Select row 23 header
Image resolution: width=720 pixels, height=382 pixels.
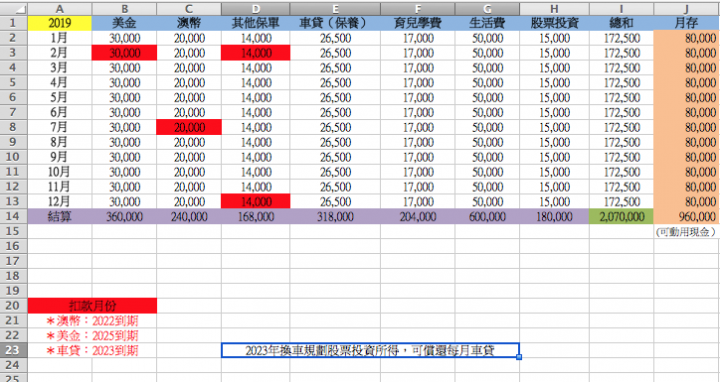coord(13,350)
